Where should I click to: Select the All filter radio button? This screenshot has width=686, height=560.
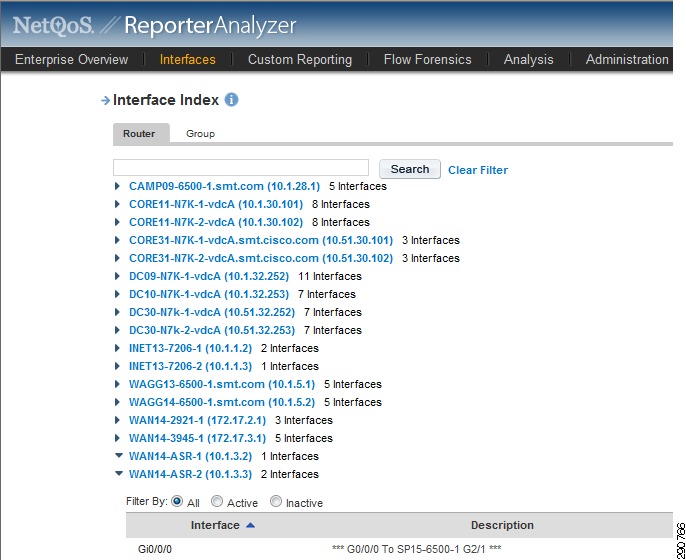tap(177, 501)
